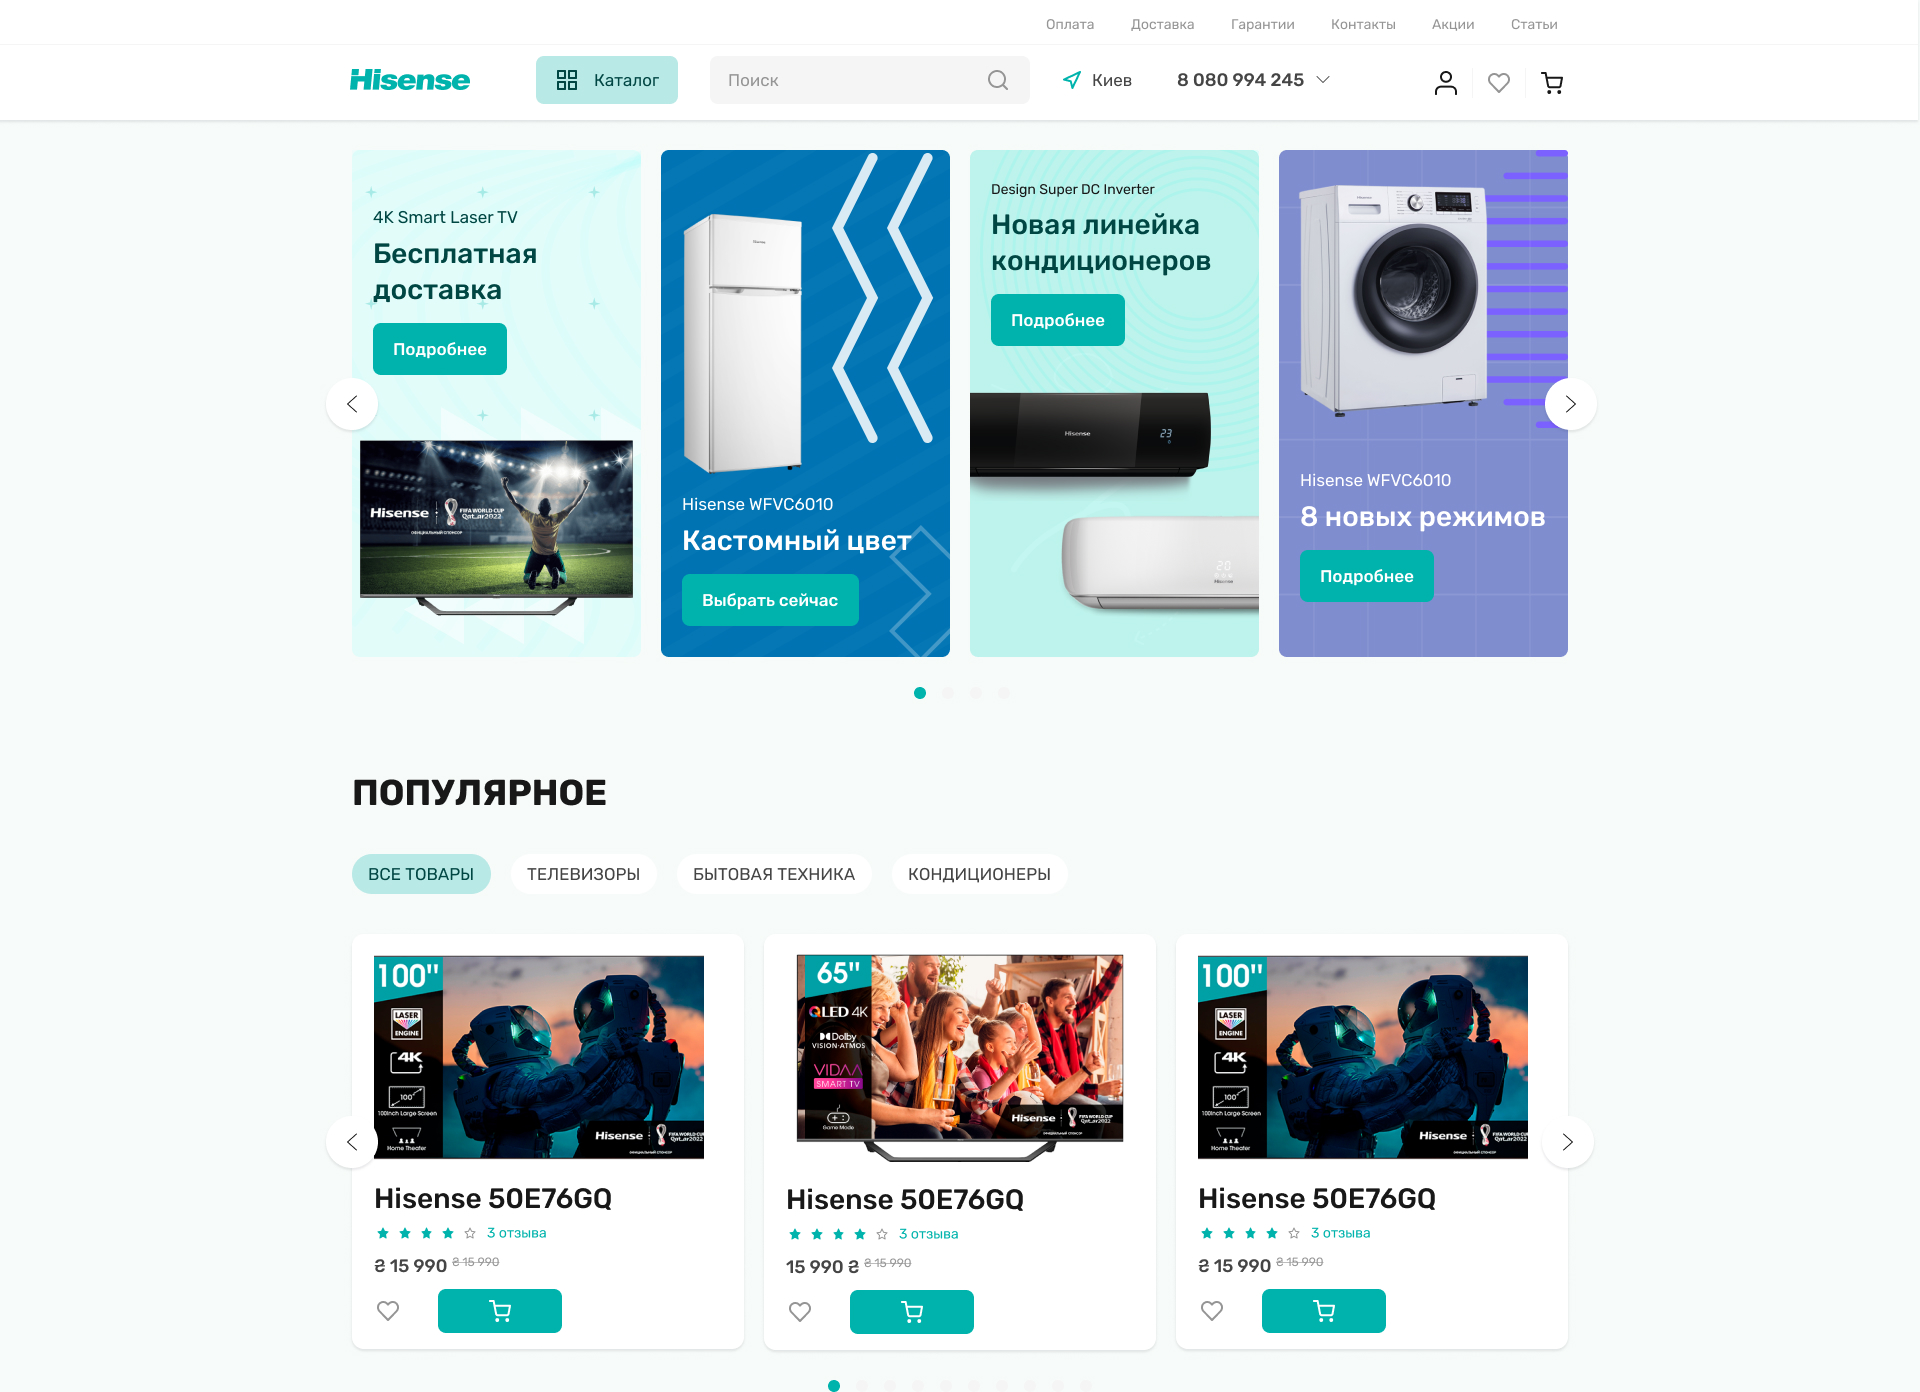The height and width of the screenshot is (1392, 1920).
Task: Select the second banner carousel dot
Action: (948, 693)
